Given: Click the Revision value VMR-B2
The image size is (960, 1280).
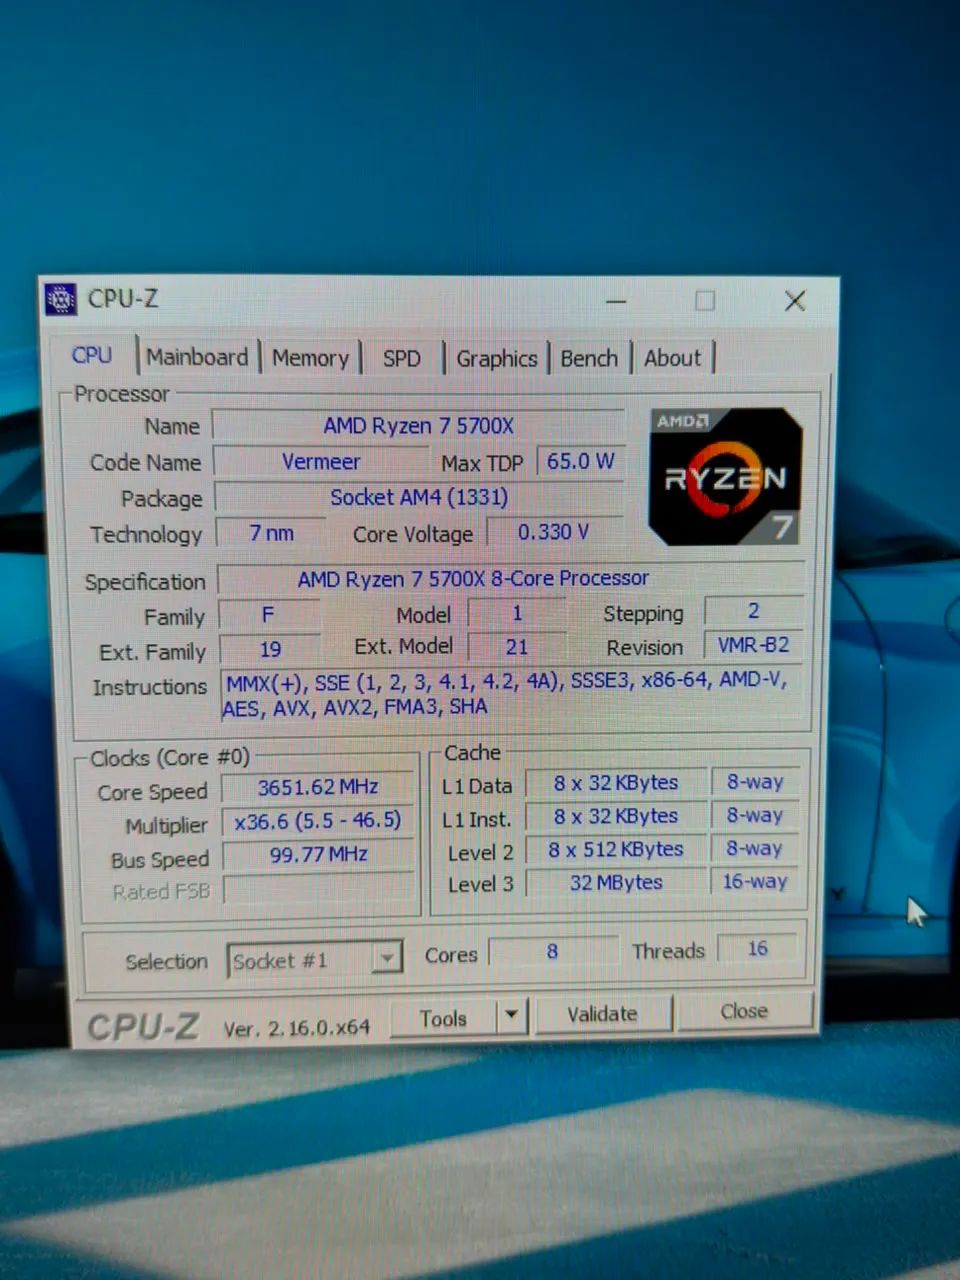Looking at the screenshot, I should tap(753, 645).
